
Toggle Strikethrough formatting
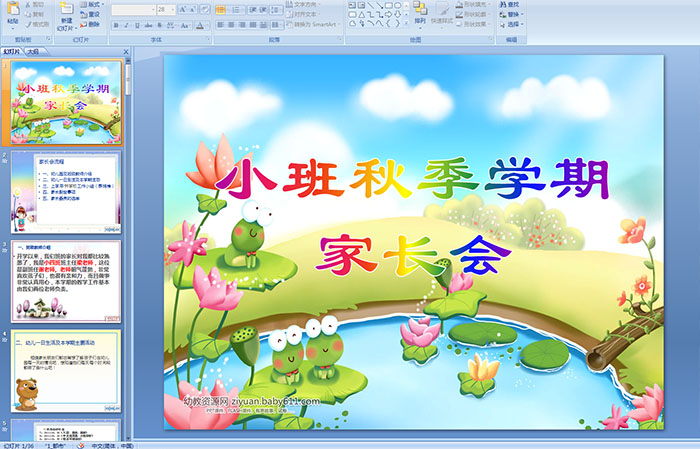click(x=148, y=25)
